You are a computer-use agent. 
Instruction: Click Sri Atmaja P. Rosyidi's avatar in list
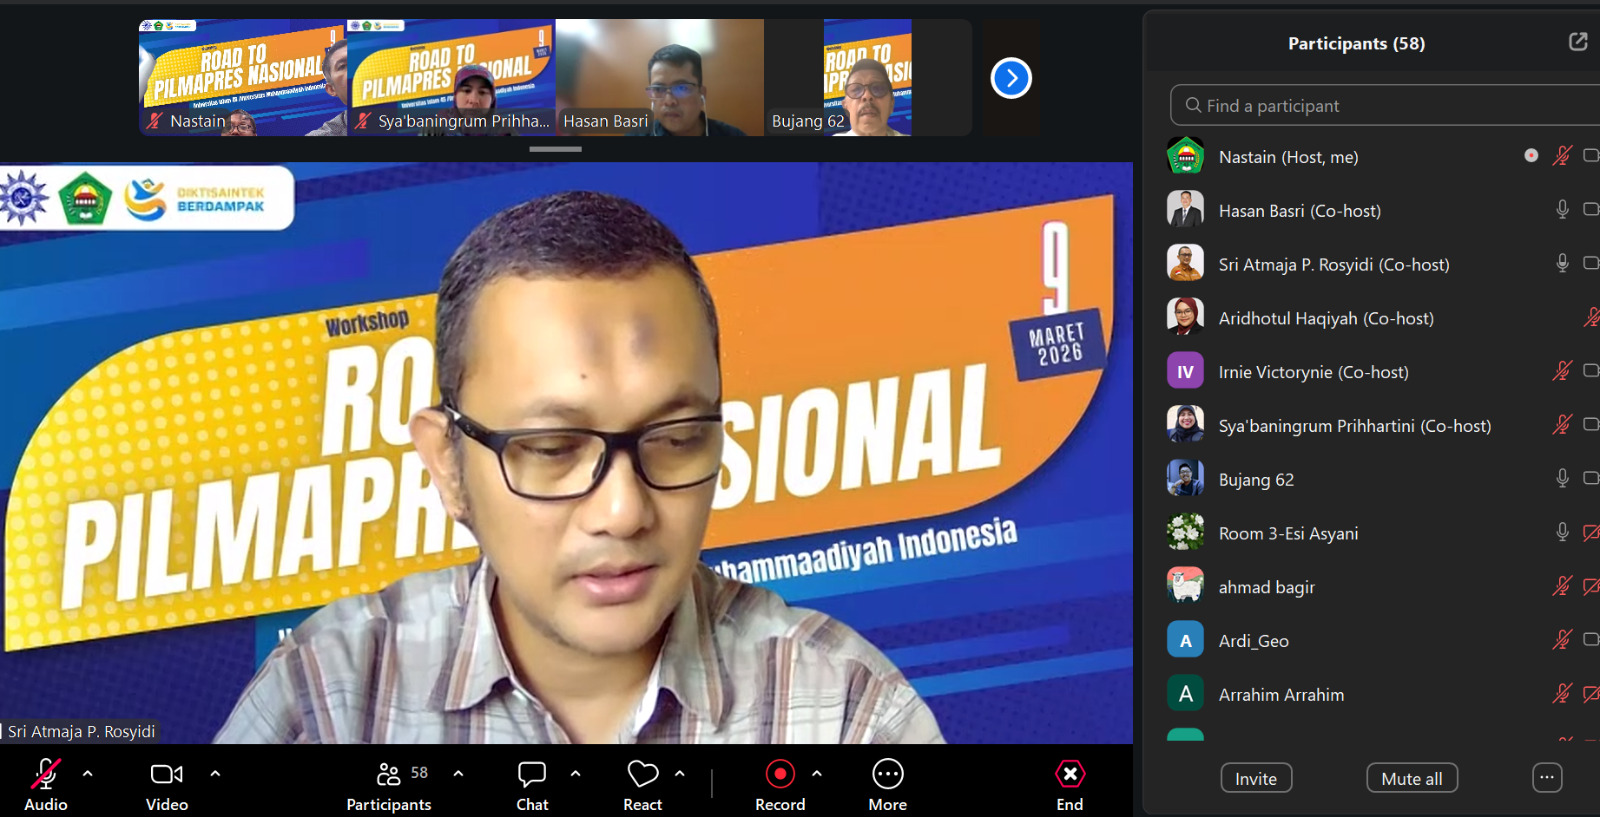click(1185, 264)
